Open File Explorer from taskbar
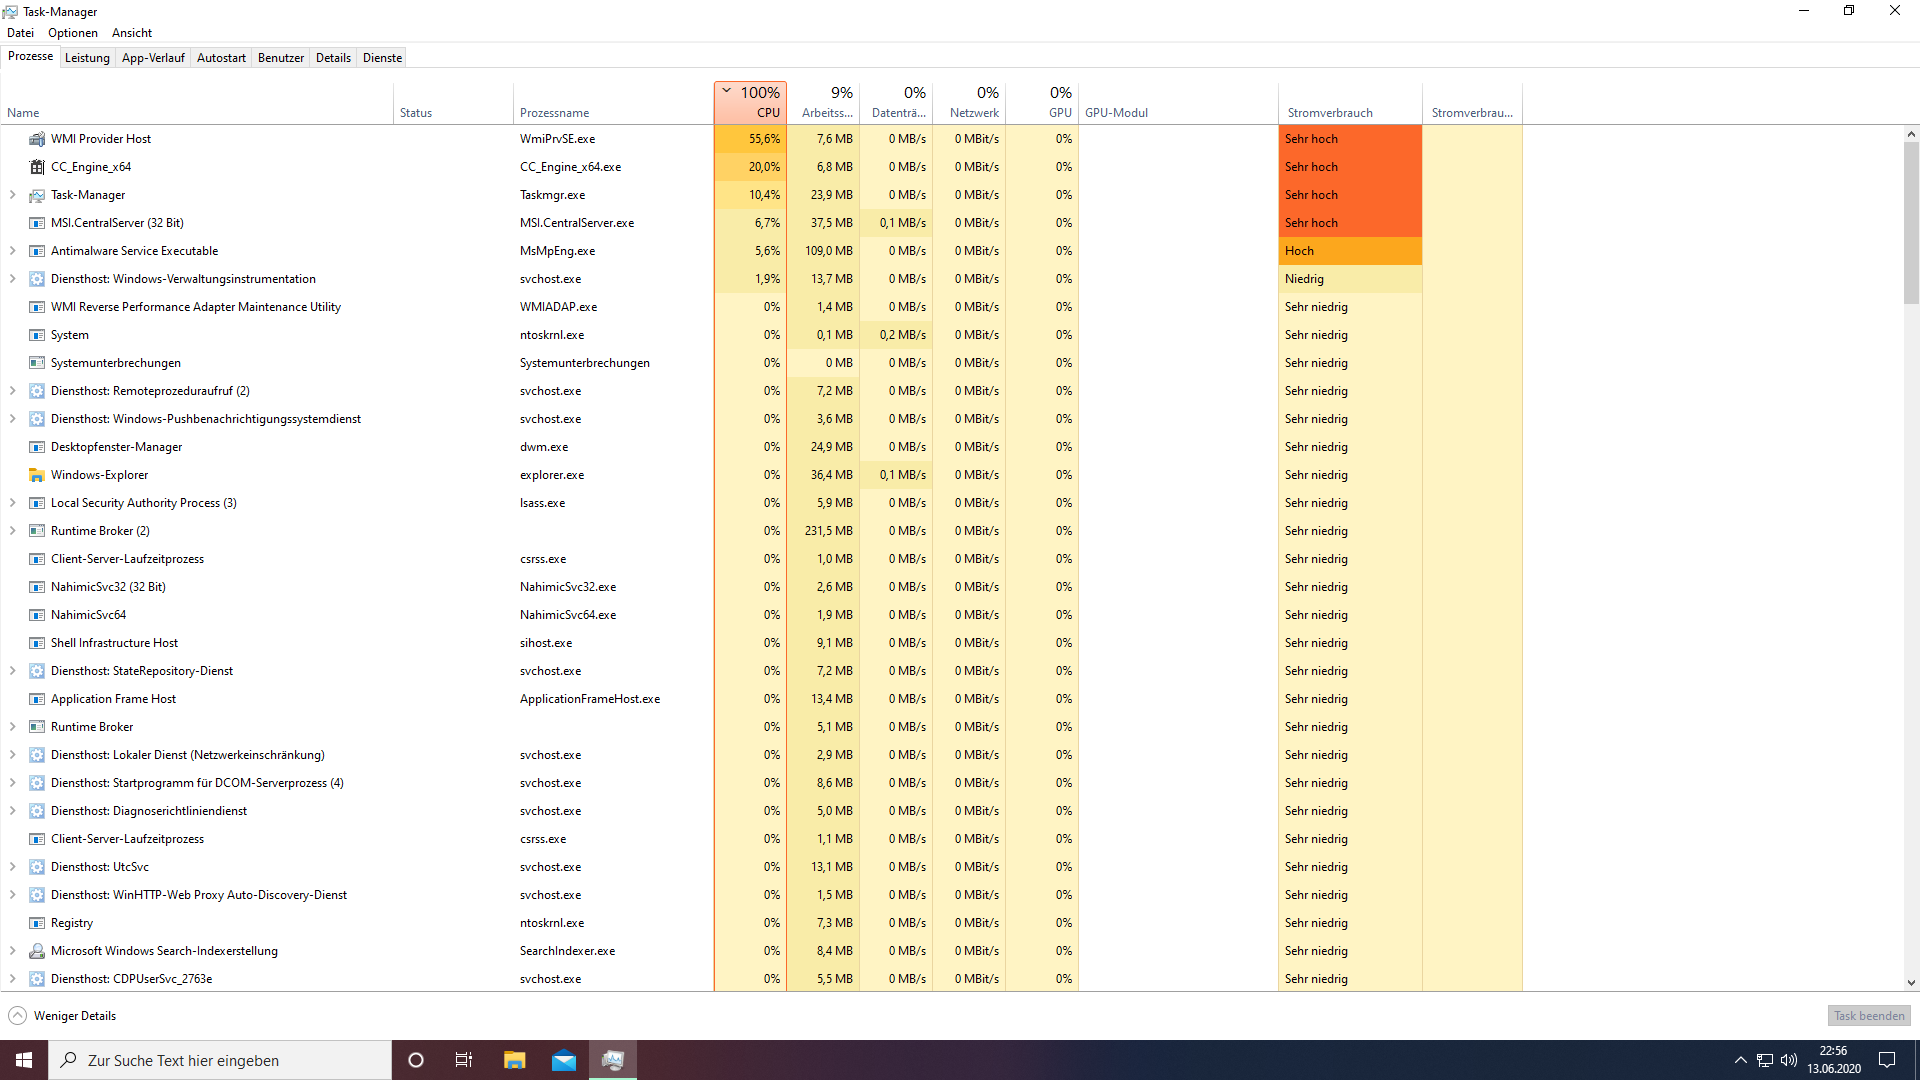This screenshot has width=1920, height=1080. click(514, 1060)
